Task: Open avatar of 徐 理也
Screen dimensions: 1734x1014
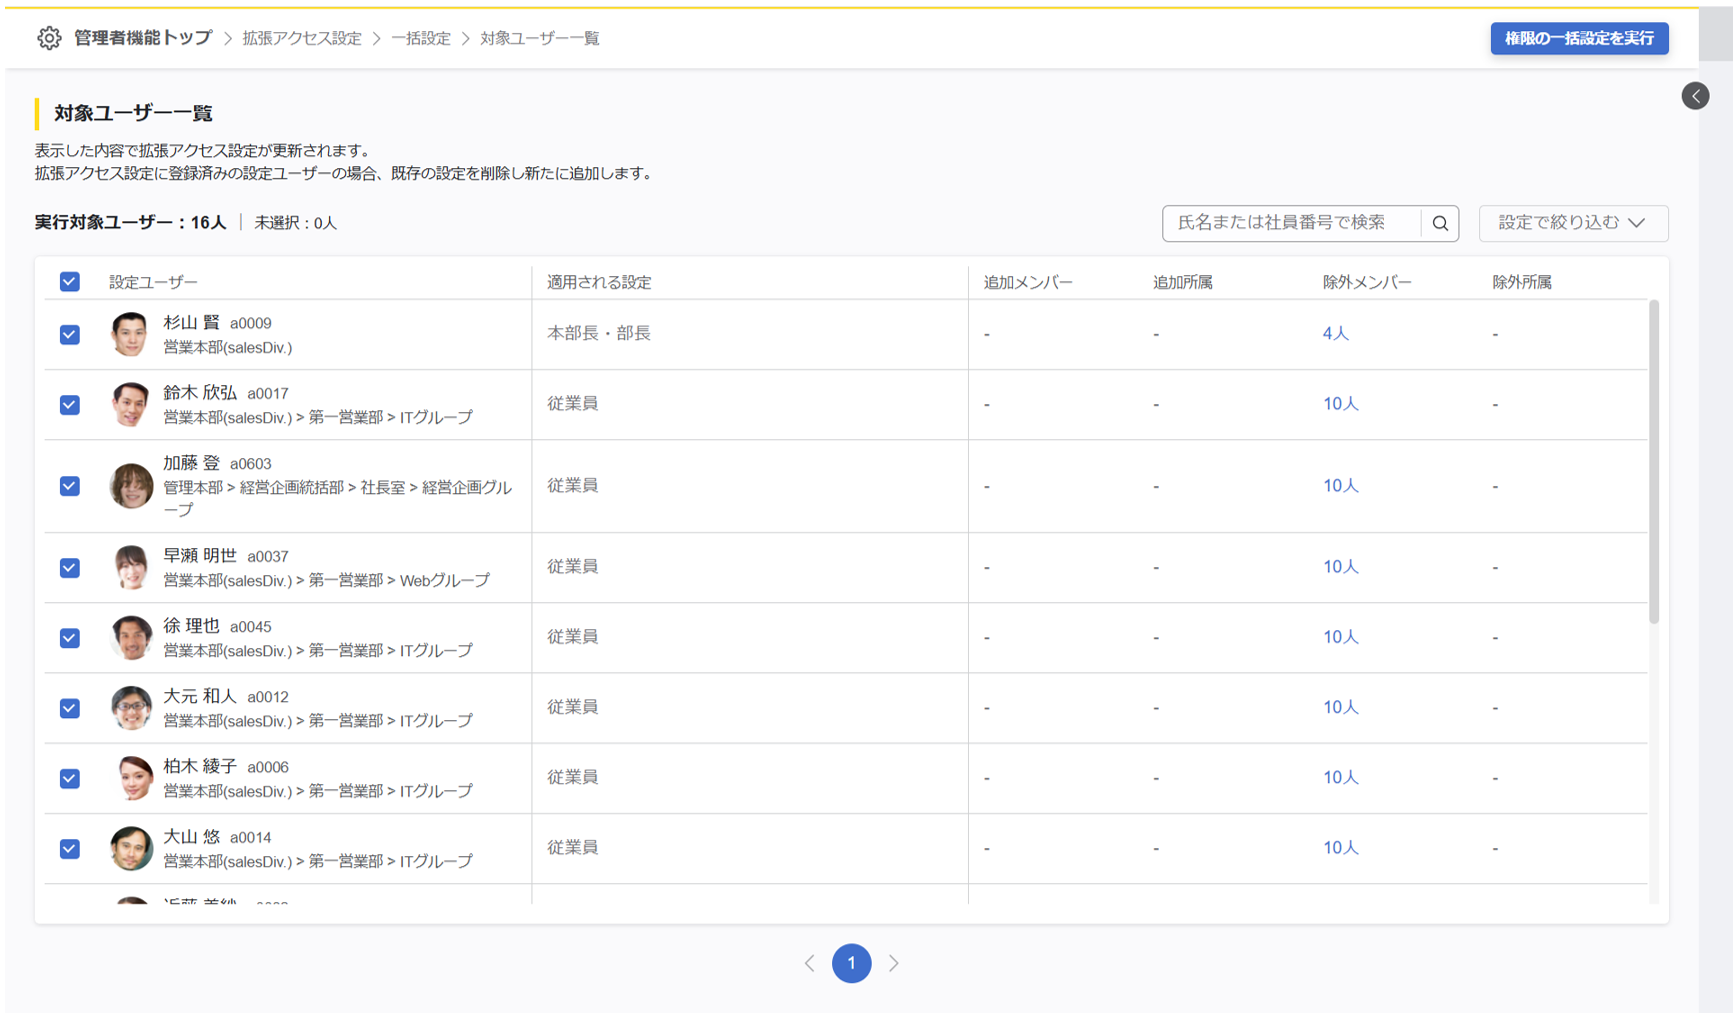Action: pos(130,638)
